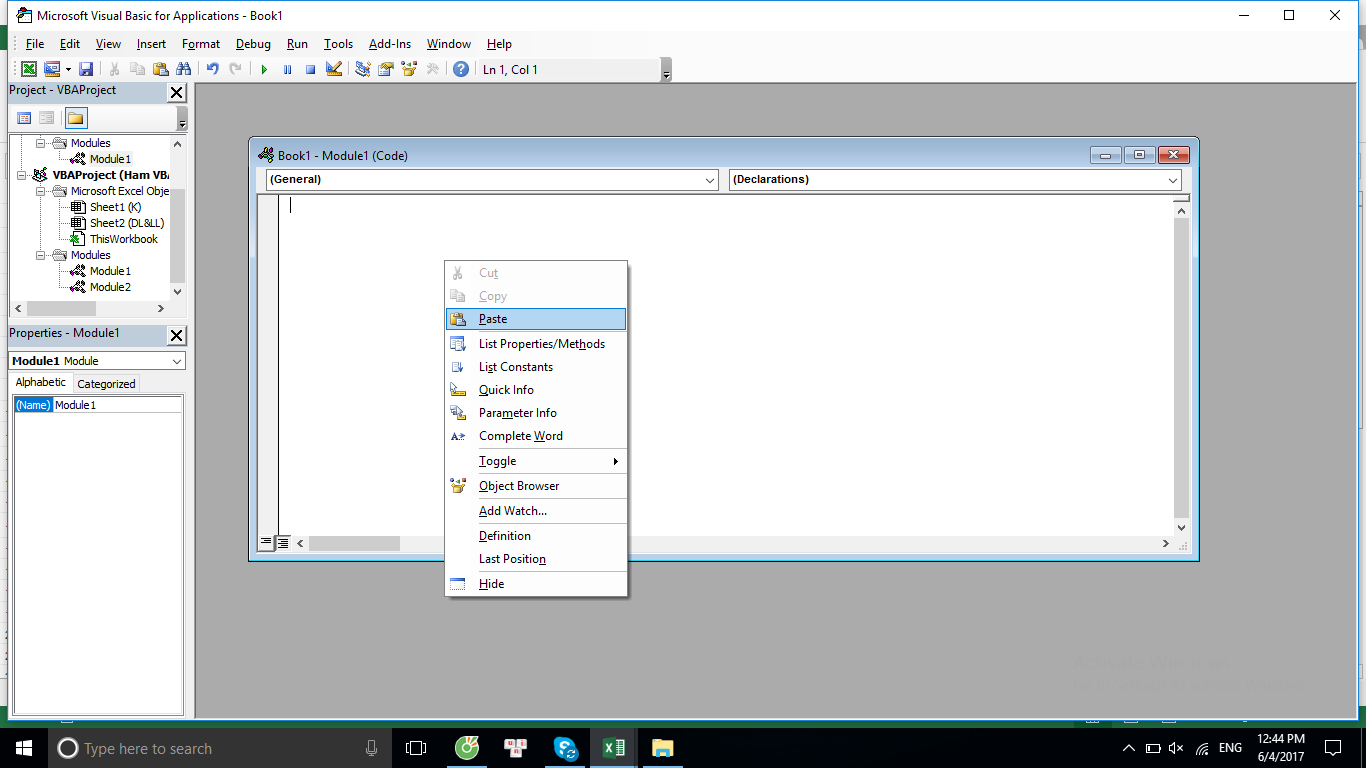Select Sheet1 (K) in the project tree
1366x768 pixels.
point(115,207)
